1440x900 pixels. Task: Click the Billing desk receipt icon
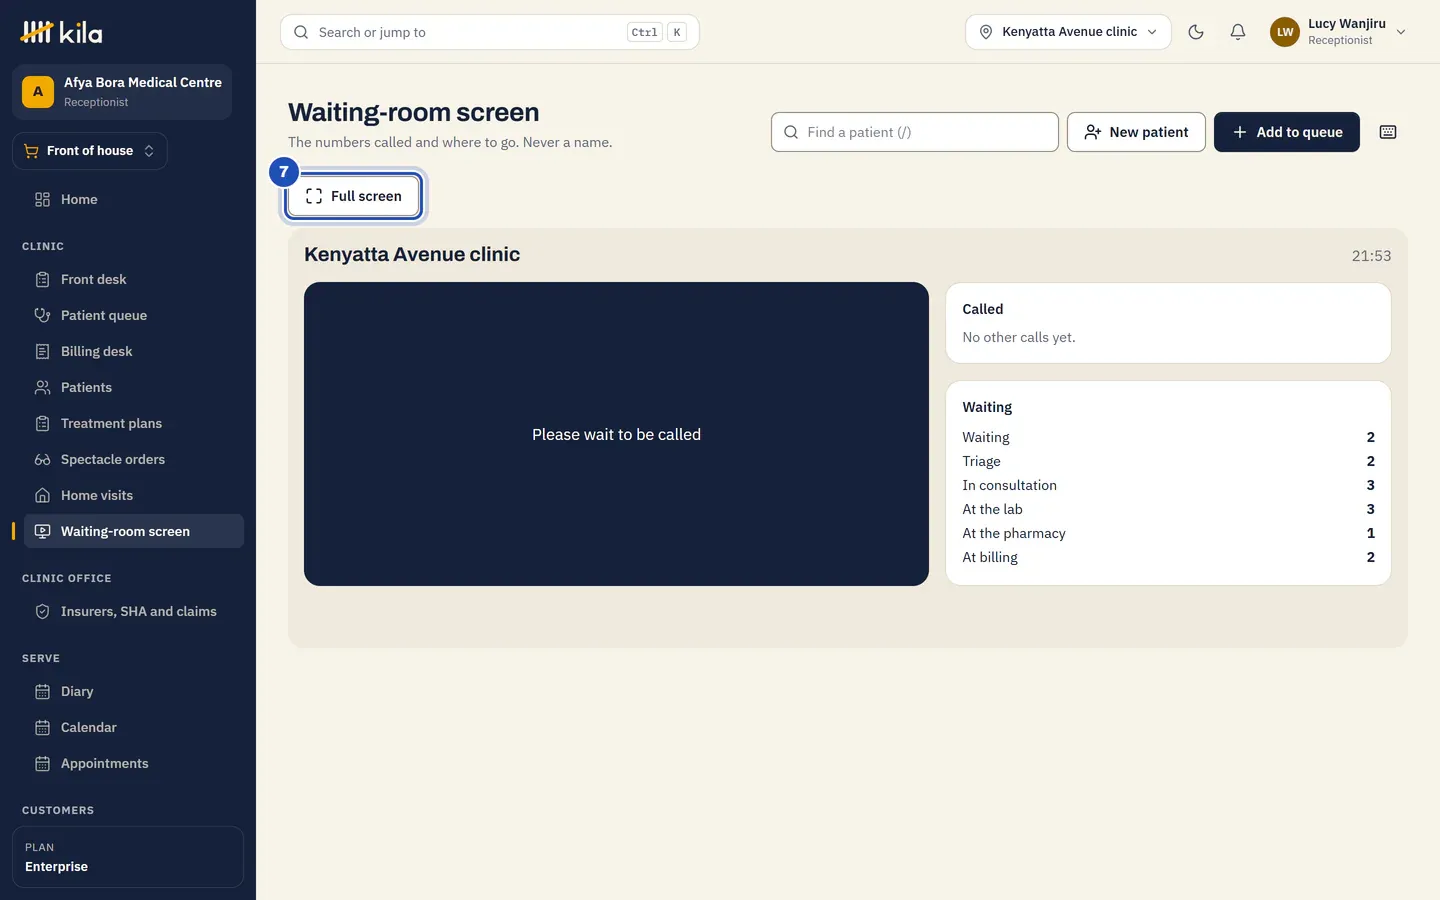click(42, 351)
